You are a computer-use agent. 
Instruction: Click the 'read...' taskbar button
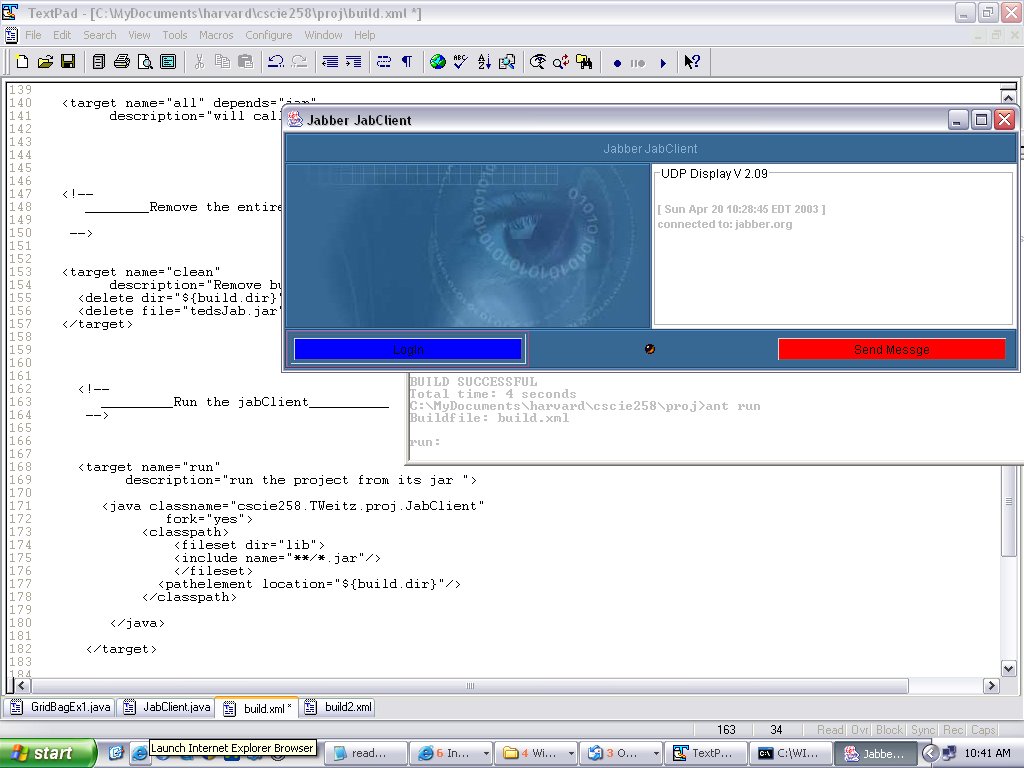(x=366, y=754)
